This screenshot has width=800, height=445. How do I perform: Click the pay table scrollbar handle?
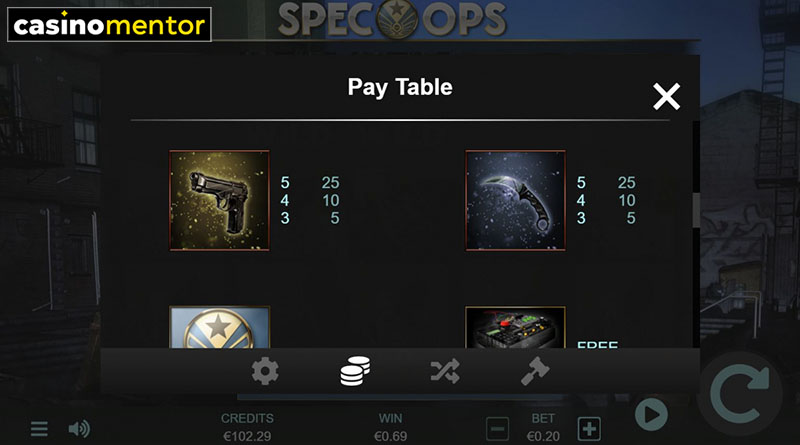click(696, 210)
